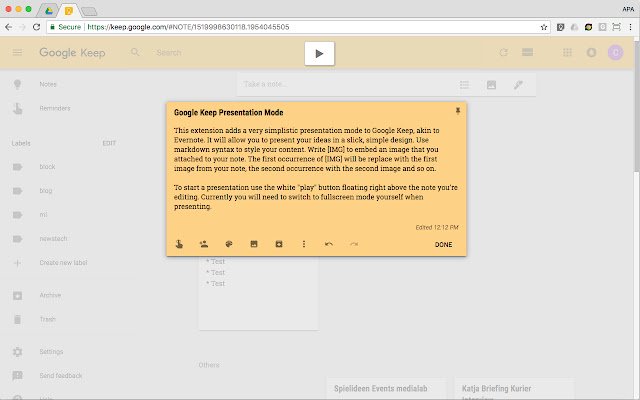640x400 pixels.
Task: Open the main hamburger menu
Action: click(17, 52)
